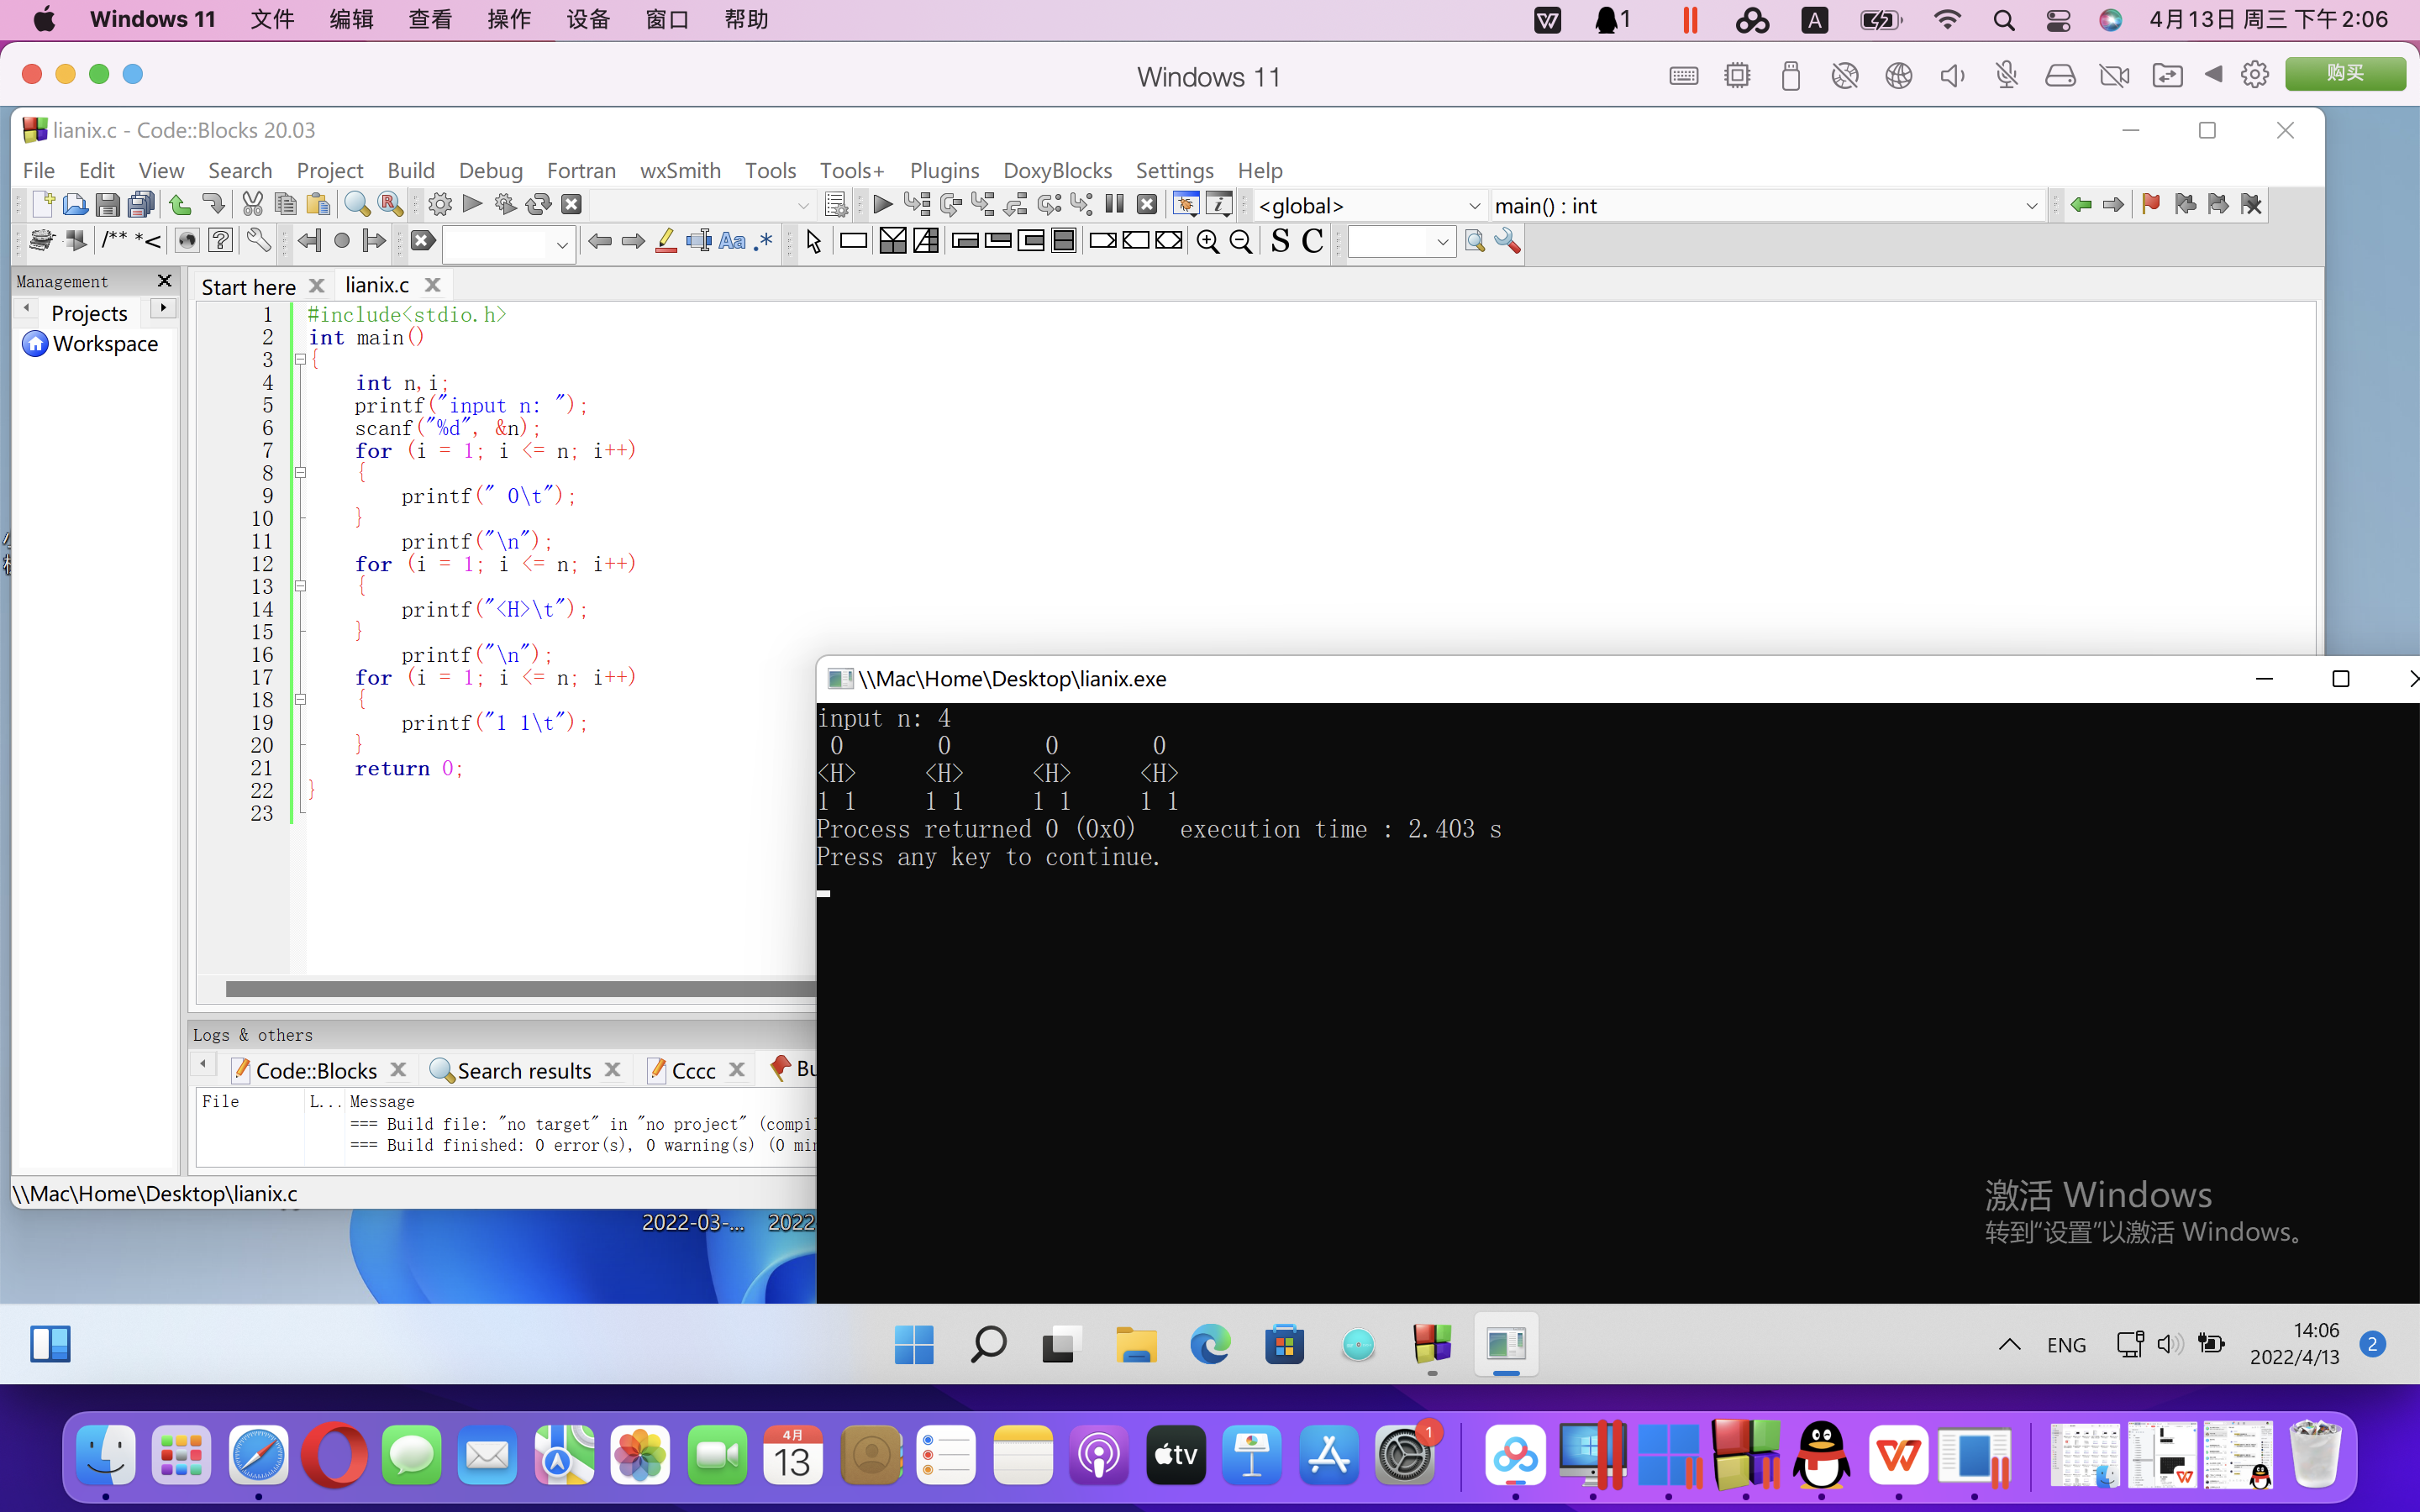Switch to the Search results log tab
Image resolution: width=2420 pixels, height=1512 pixels.
click(523, 1071)
